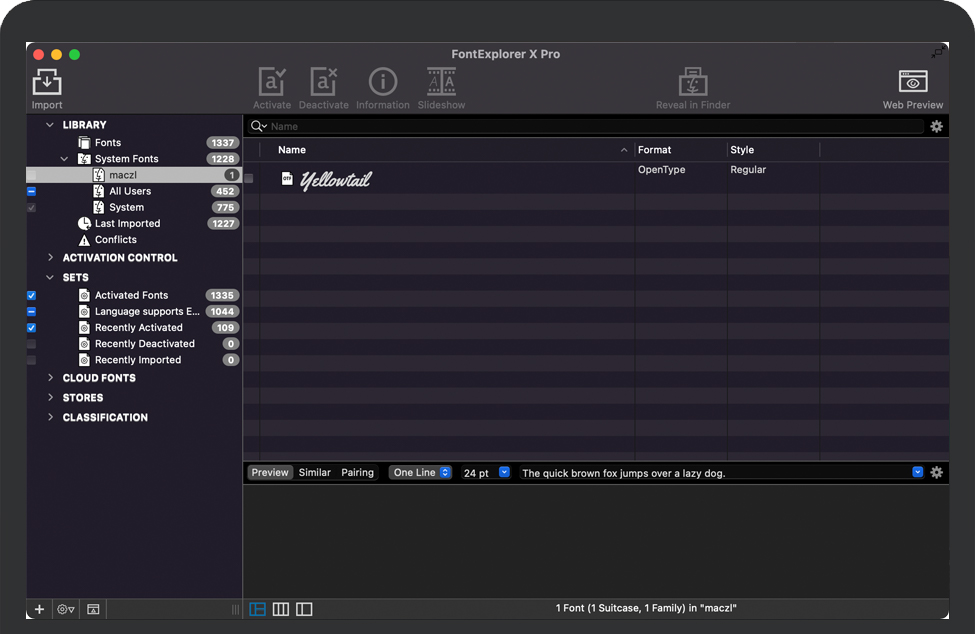975x634 pixels.
Task: Sort the list by Format column
Action: click(680, 150)
